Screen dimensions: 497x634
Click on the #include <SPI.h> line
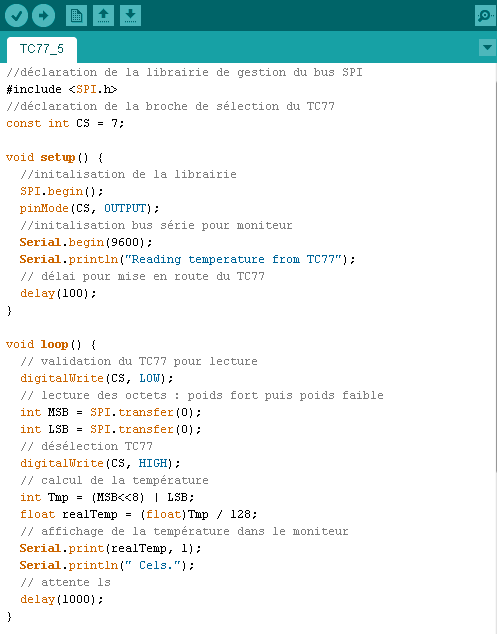[61, 89]
